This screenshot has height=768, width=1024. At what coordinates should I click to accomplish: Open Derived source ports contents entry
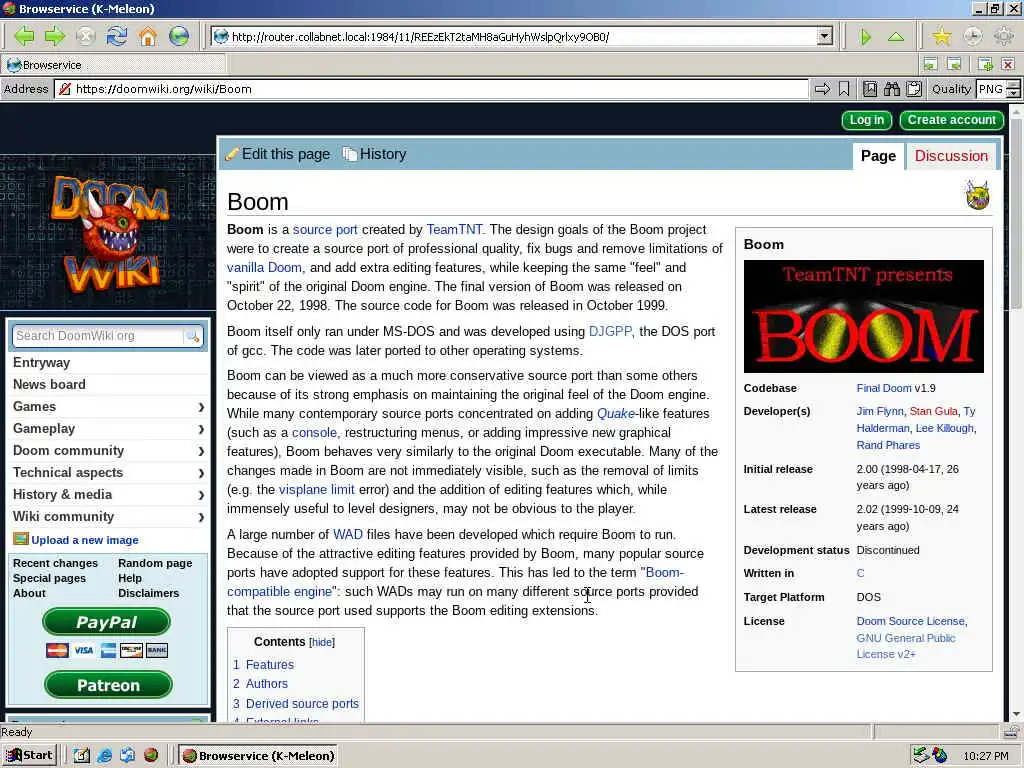(302, 704)
